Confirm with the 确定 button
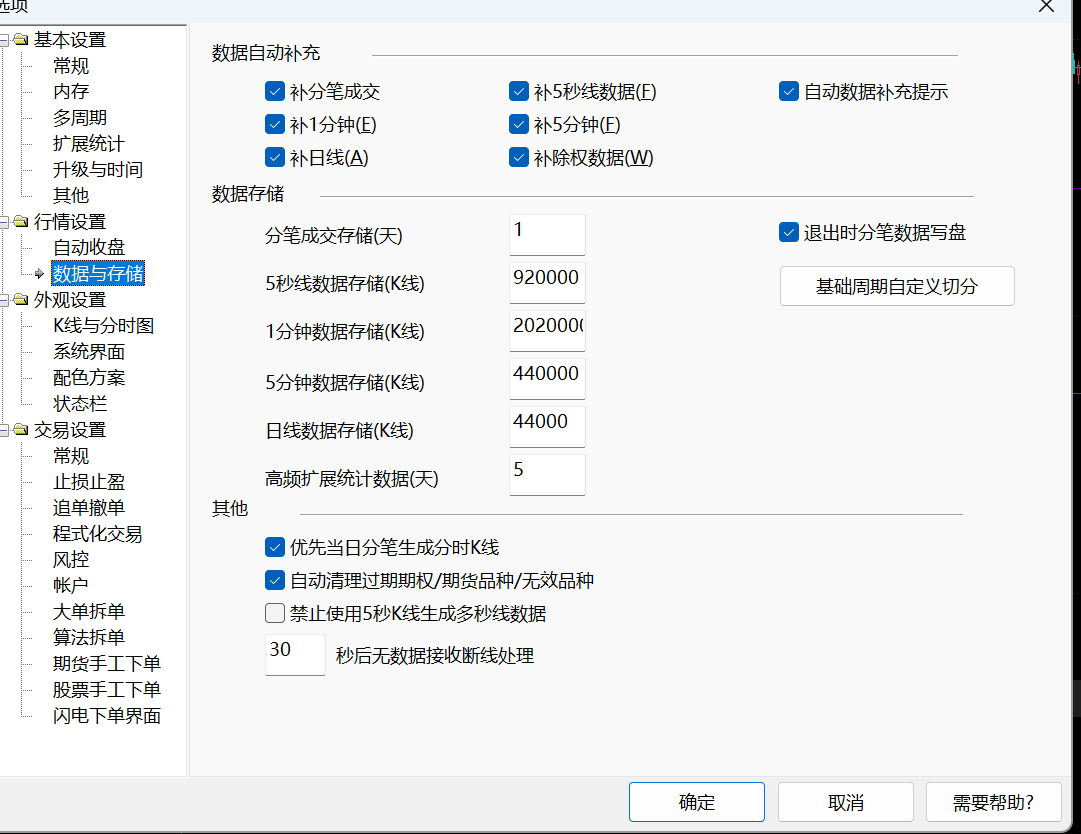Viewport: 1081px width, 834px height. tap(696, 802)
